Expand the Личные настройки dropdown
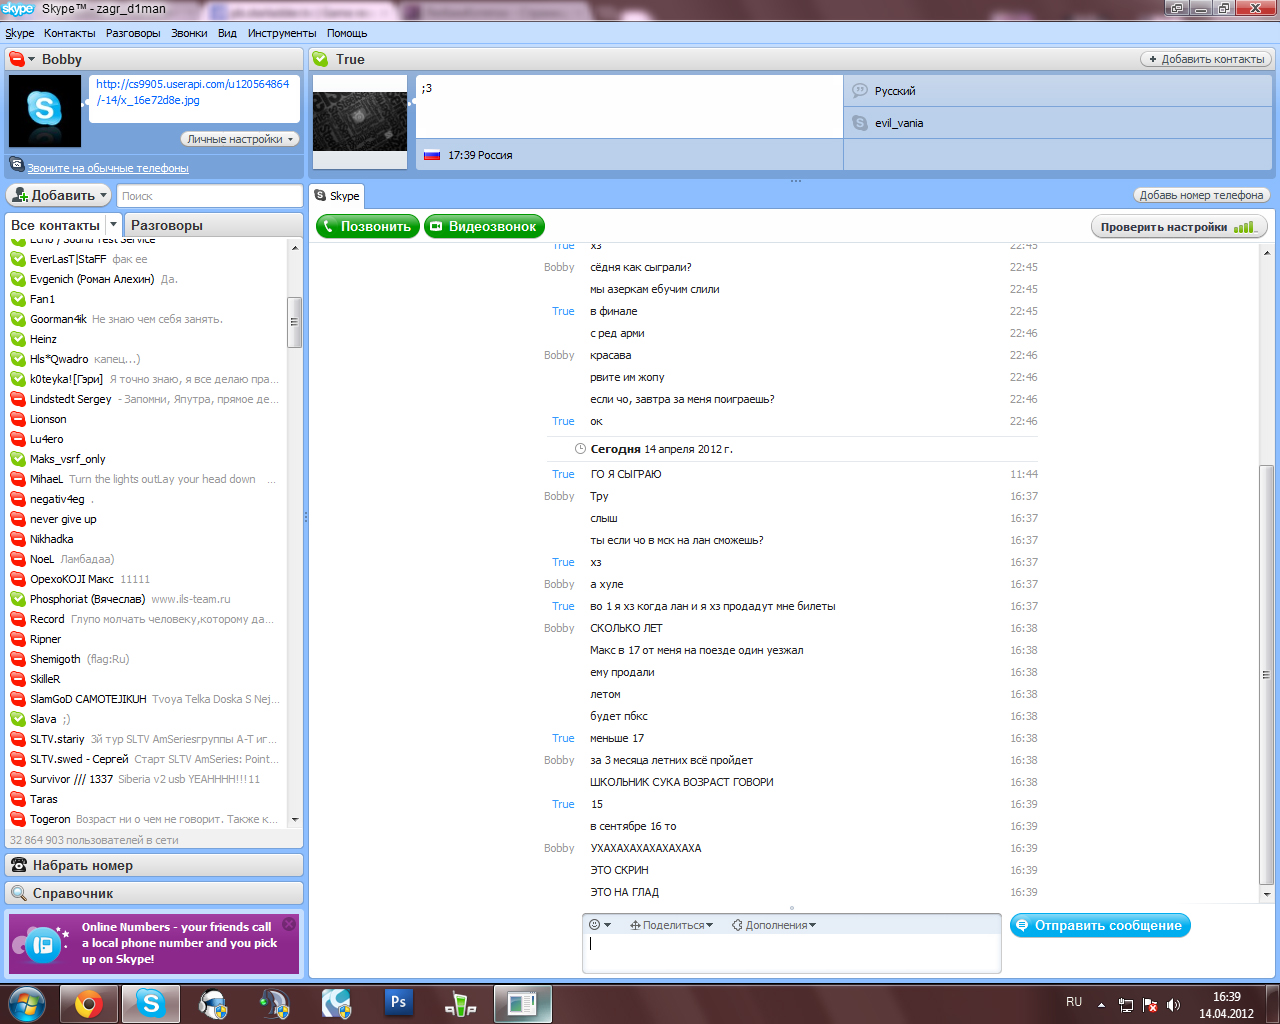The width and height of the screenshot is (1280, 1024). coord(240,139)
